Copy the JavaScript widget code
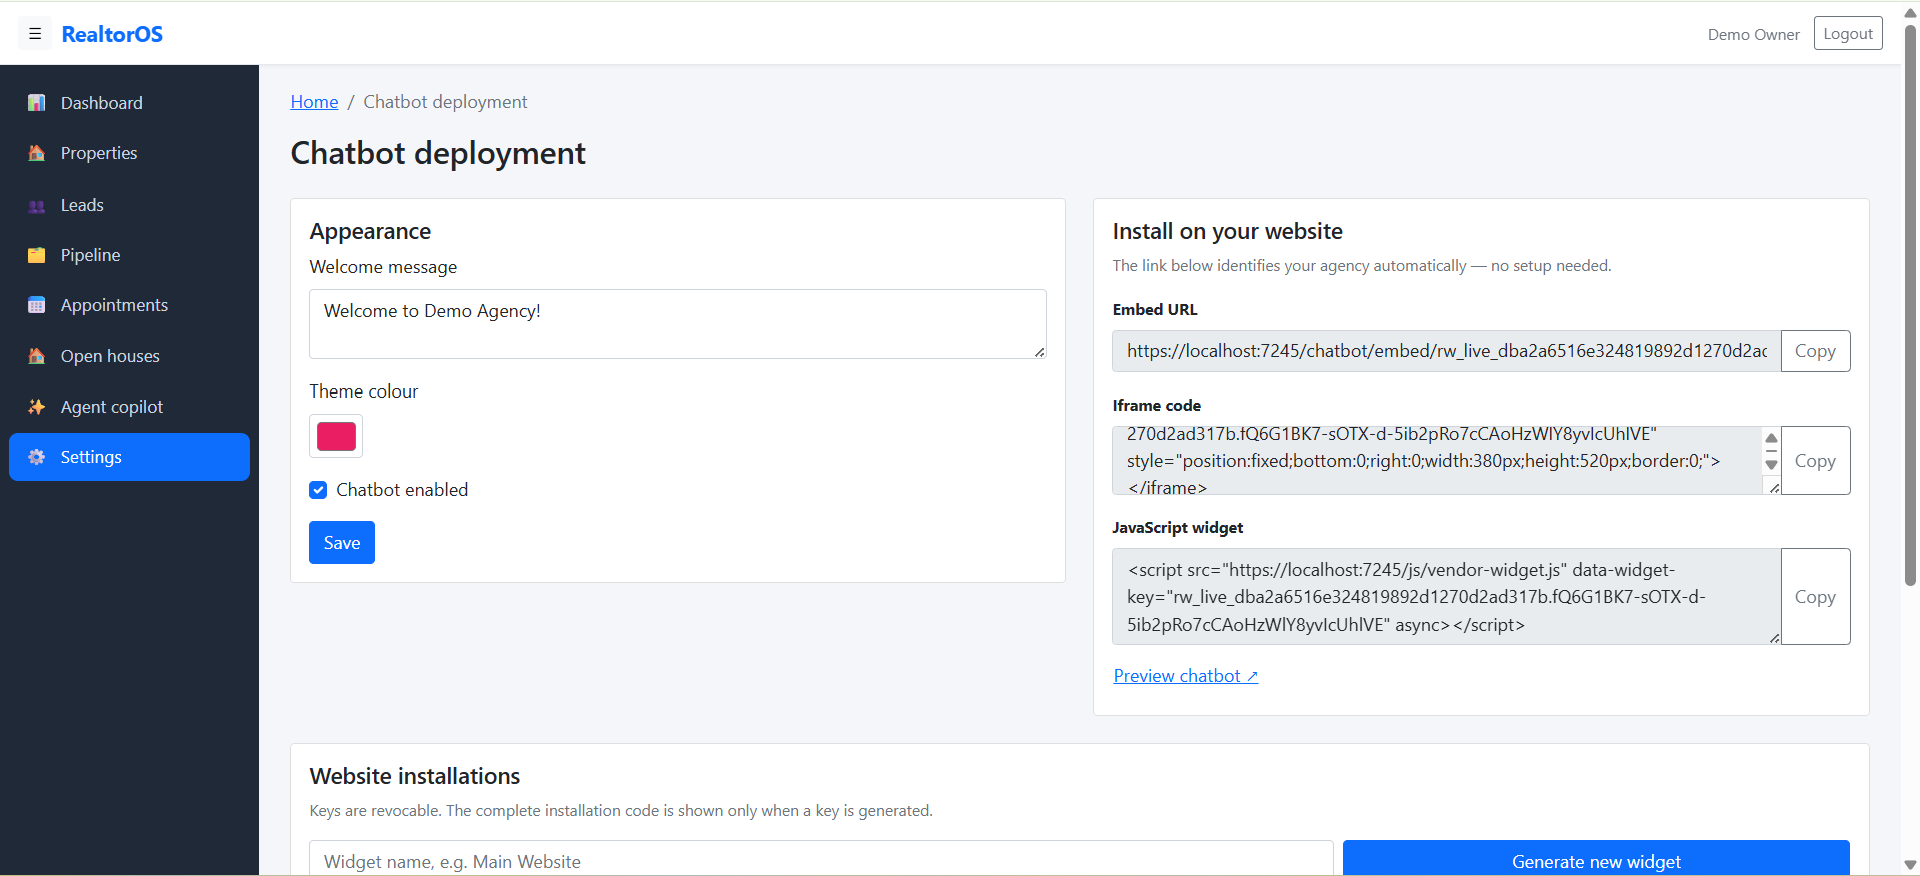Viewport: 1920px width, 876px height. [x=1815, y=597]
